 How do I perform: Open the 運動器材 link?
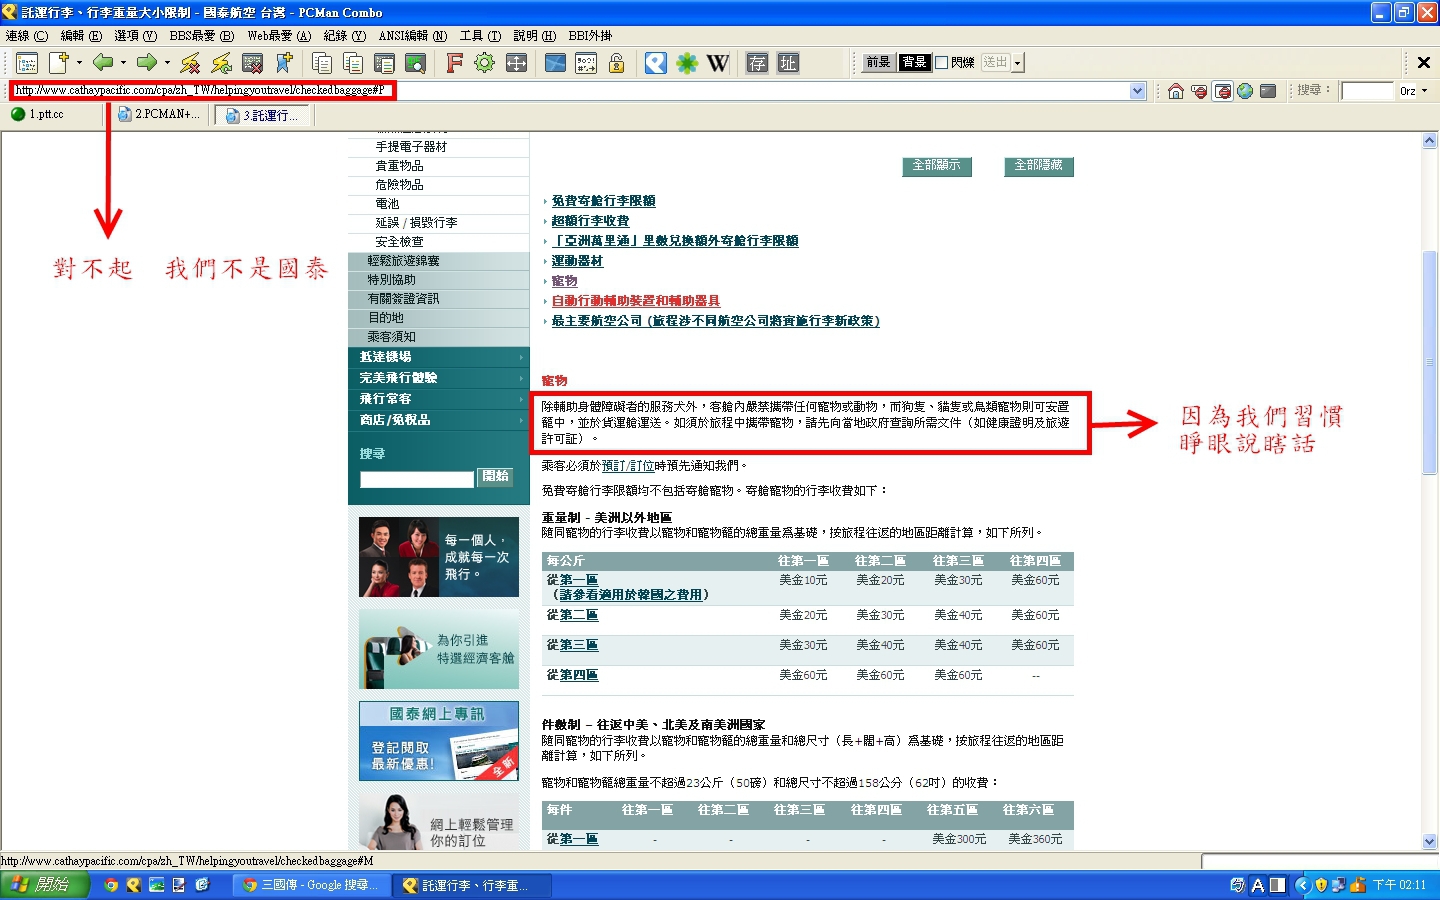[x=578, y=261]
